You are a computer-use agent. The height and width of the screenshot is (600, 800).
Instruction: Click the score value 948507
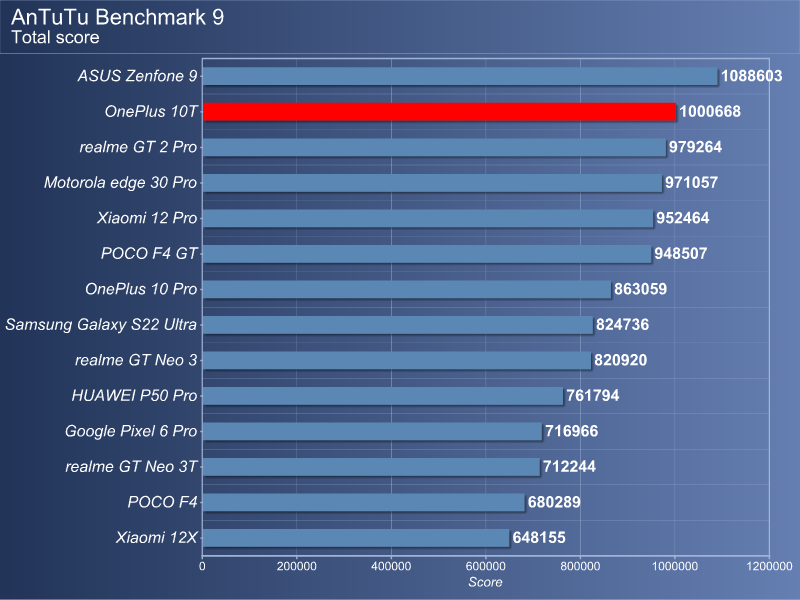tap(681, 254)
